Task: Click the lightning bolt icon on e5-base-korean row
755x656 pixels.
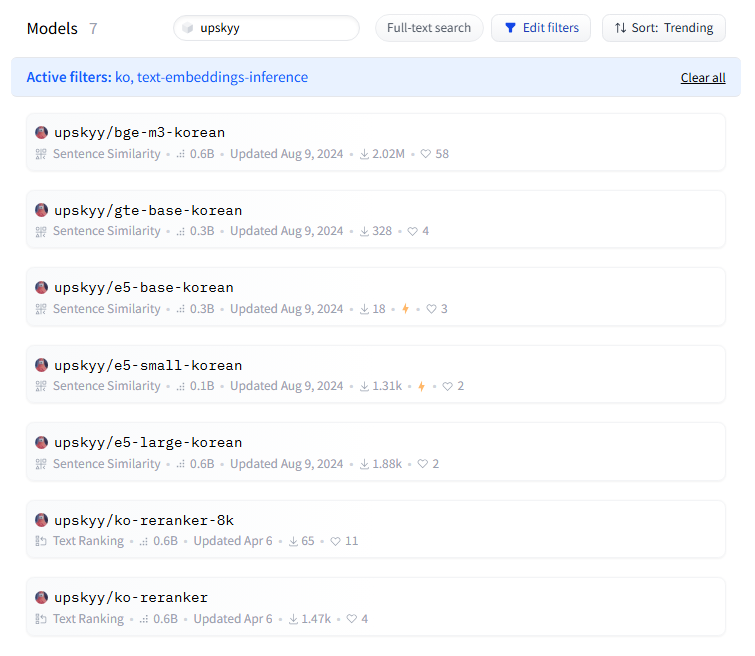Action: (x=405, y=309)
